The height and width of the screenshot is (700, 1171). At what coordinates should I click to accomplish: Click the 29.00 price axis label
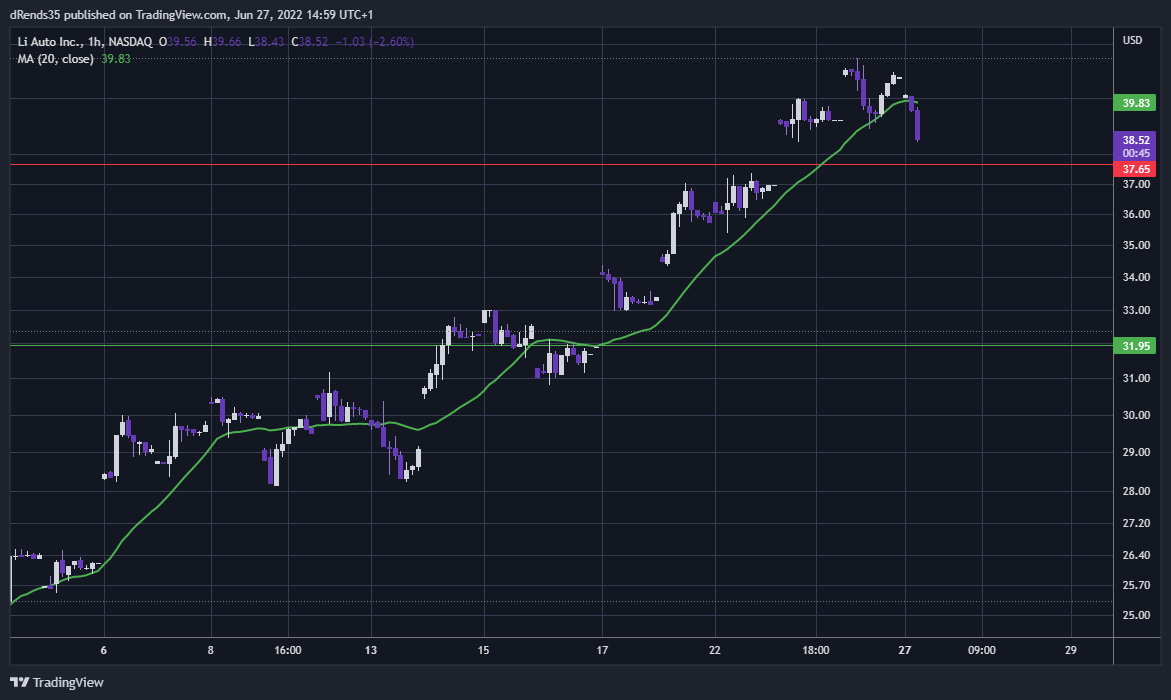pyautogui.click(x=1136, y=452)
